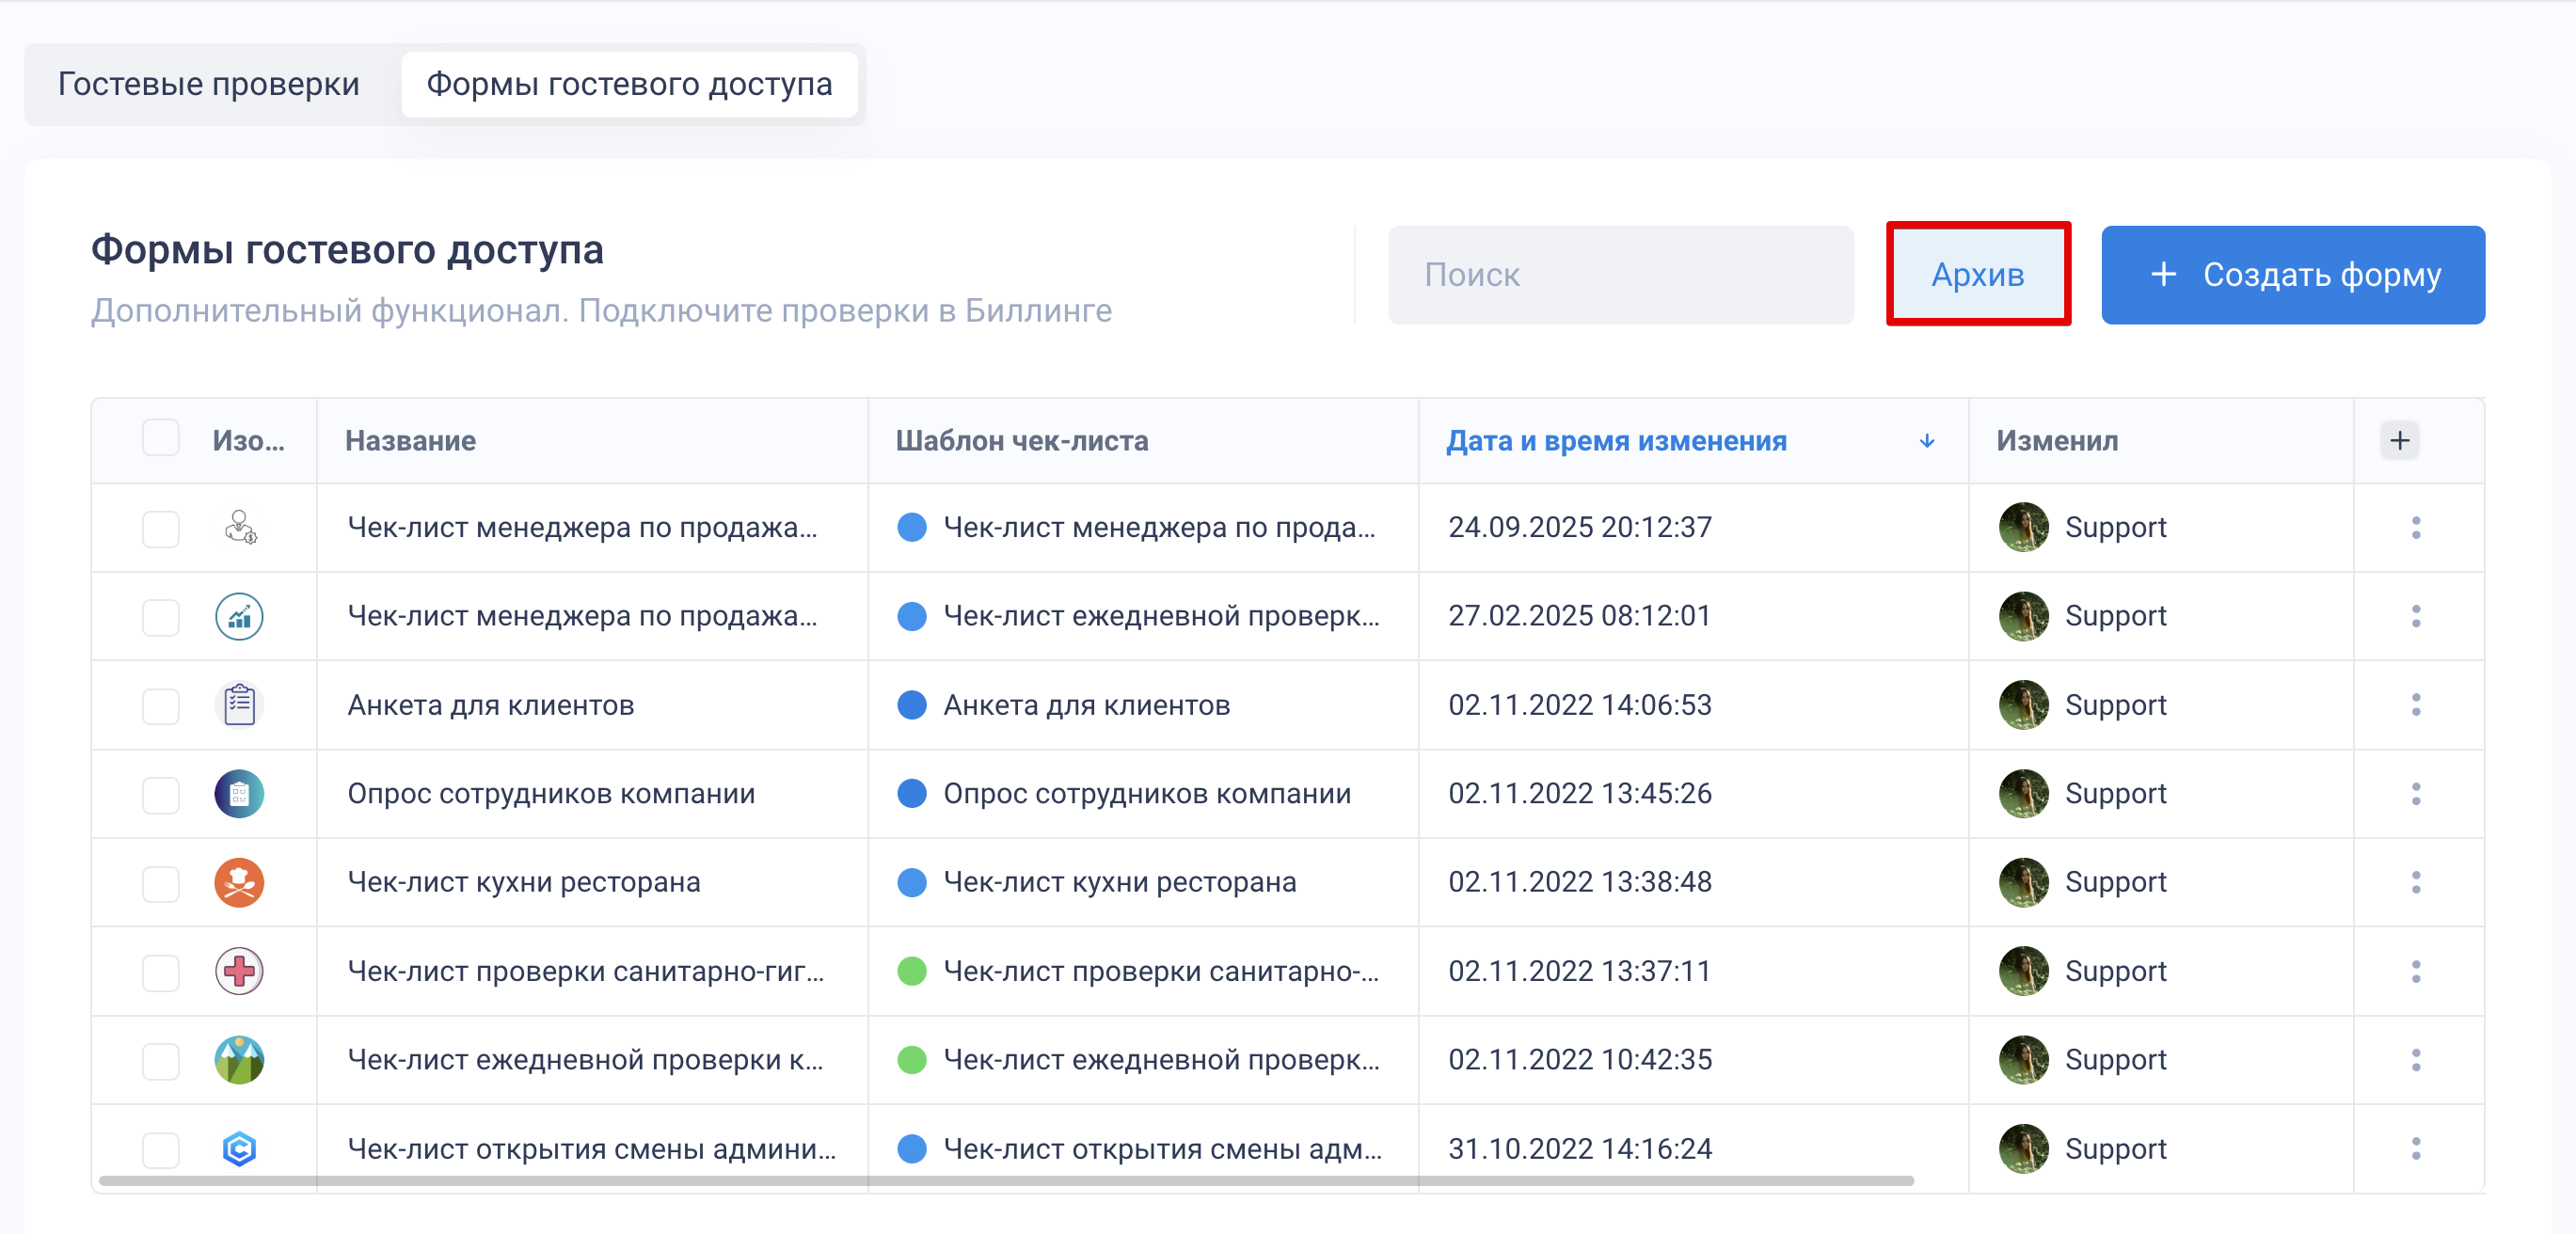
Task: Sort by Название column header
Action: (x=410, y=441)
